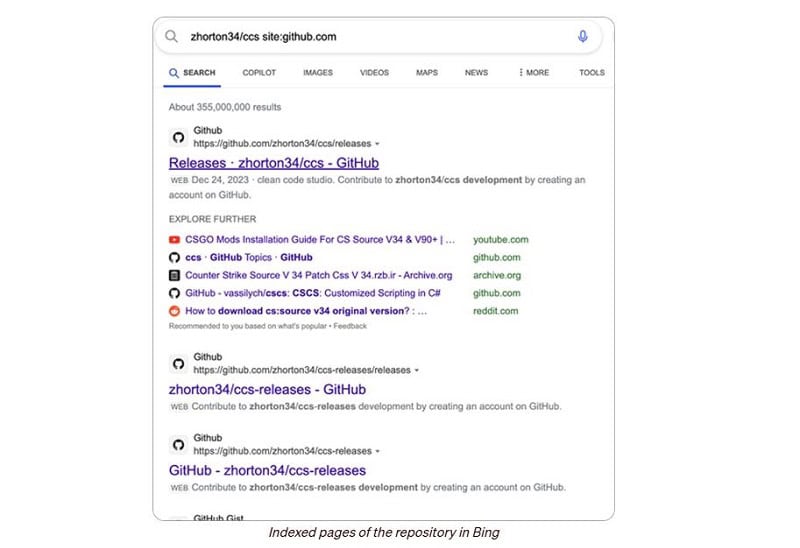Expand dropdown arrow after ccs-releases/releases URL
The image size is (800, 548).
[417, 370]
